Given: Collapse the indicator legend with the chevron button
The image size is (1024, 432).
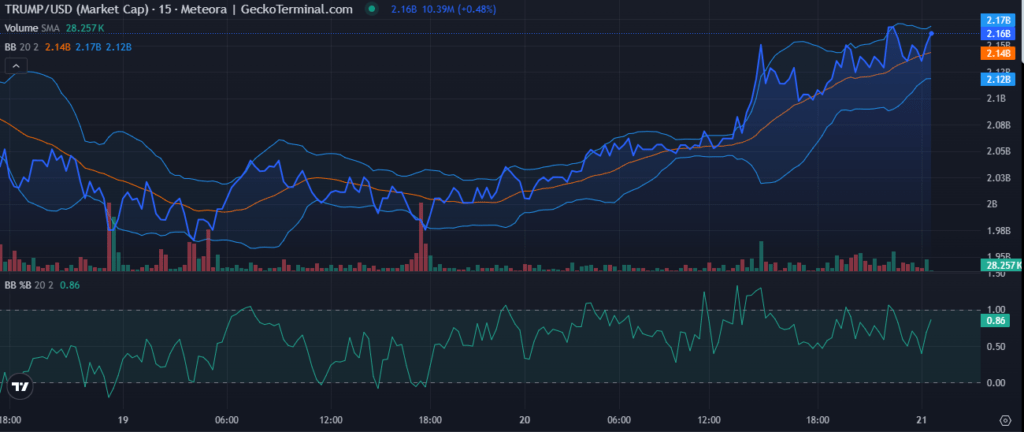Looking at the screenshot, I should (x=16, y=65).
